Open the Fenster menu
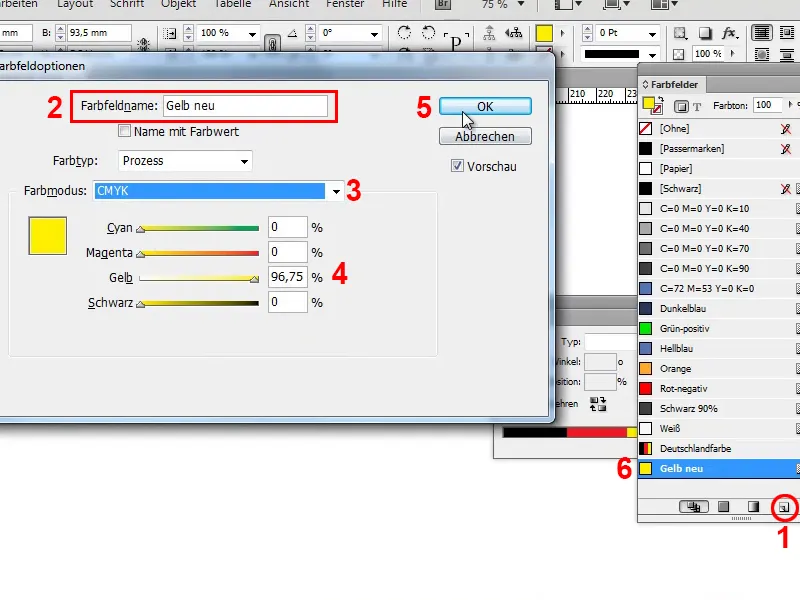The image size is (800, 600). tap(345, 4)
